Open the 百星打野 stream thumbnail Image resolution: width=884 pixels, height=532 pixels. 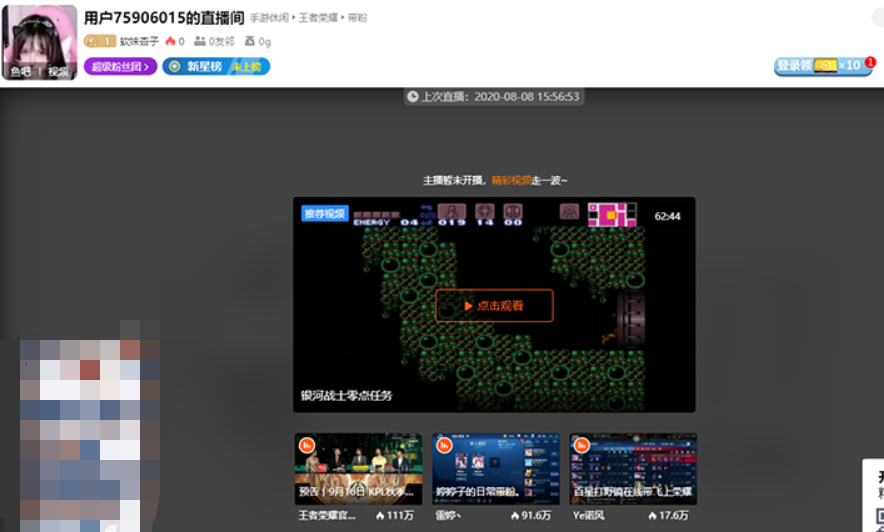click(633, 469)
